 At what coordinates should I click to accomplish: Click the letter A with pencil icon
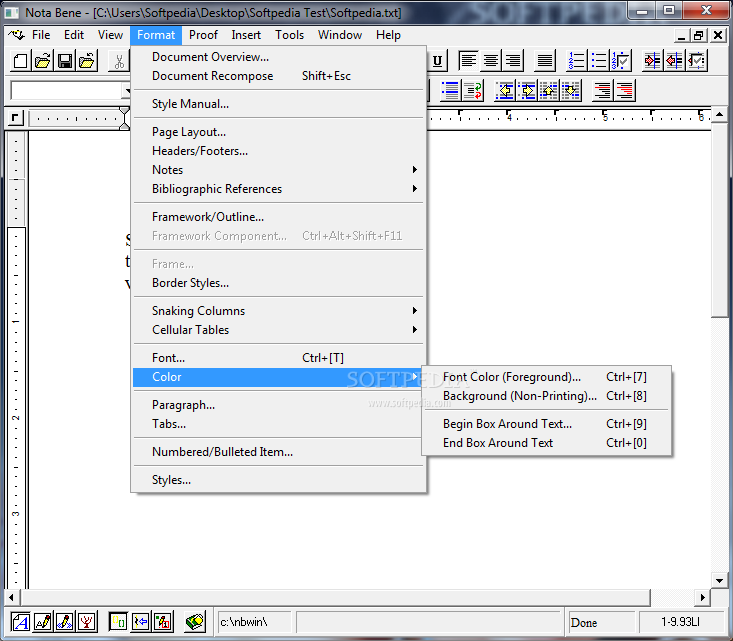[43, 622]
